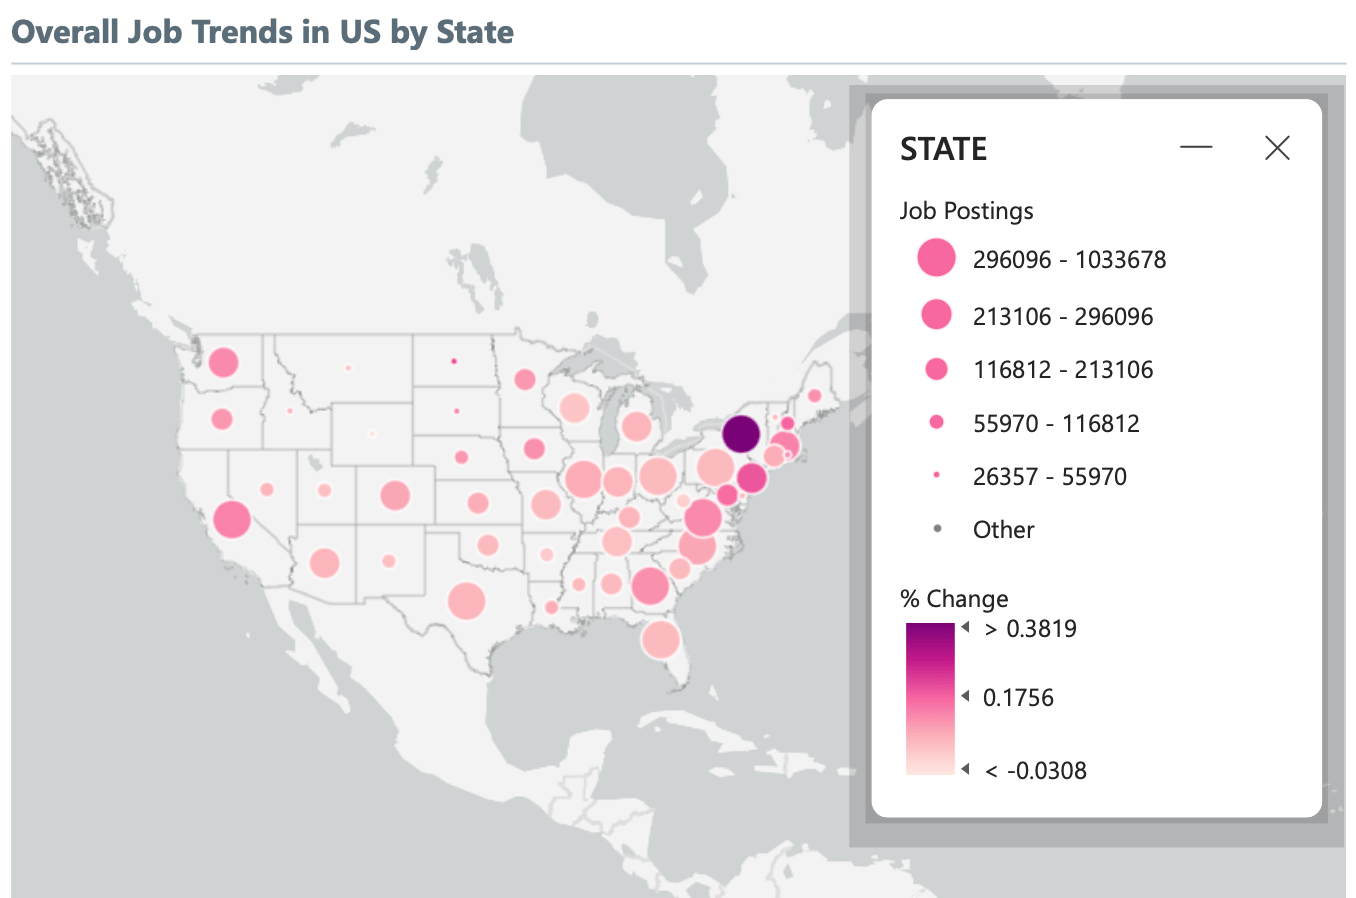Select the Michigan bubble on the map
1356x898 pixels.
tap(636, 427)
